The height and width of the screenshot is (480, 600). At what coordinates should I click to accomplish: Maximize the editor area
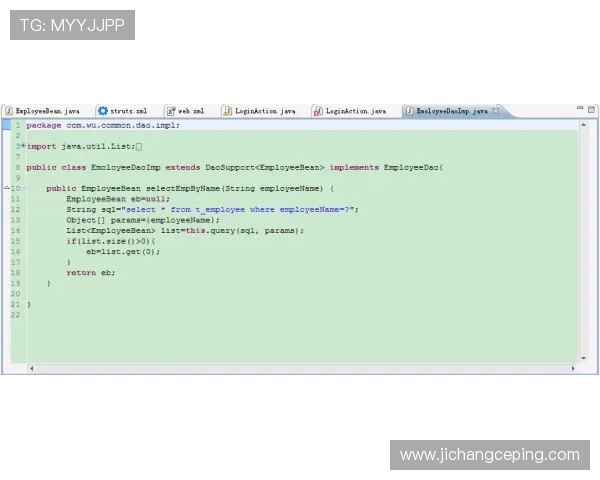pos(592,108)
